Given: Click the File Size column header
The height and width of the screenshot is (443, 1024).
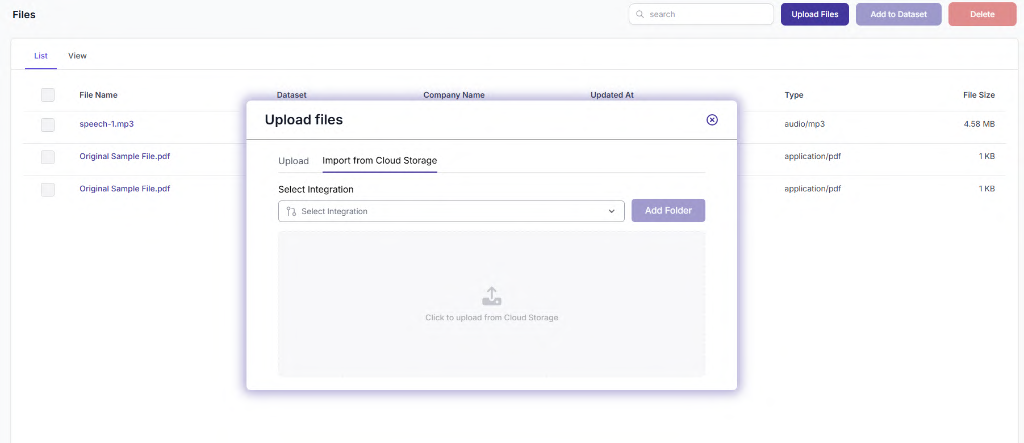Looking at the screenshot, I should tap(979, 95).
